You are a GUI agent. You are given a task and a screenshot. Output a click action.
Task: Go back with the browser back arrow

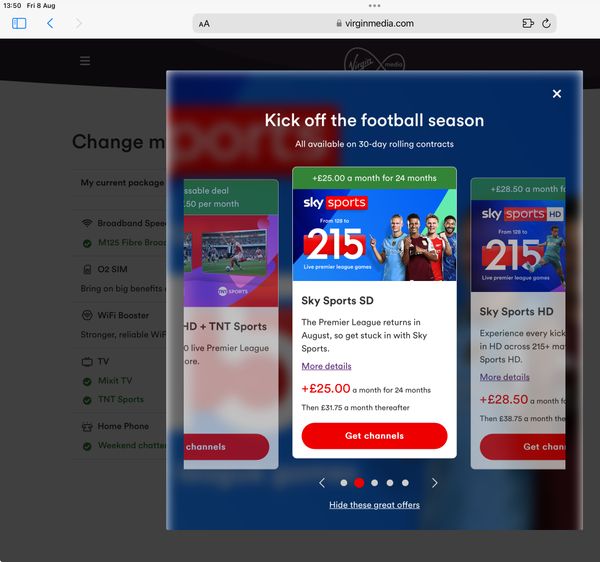pos(50,23)
